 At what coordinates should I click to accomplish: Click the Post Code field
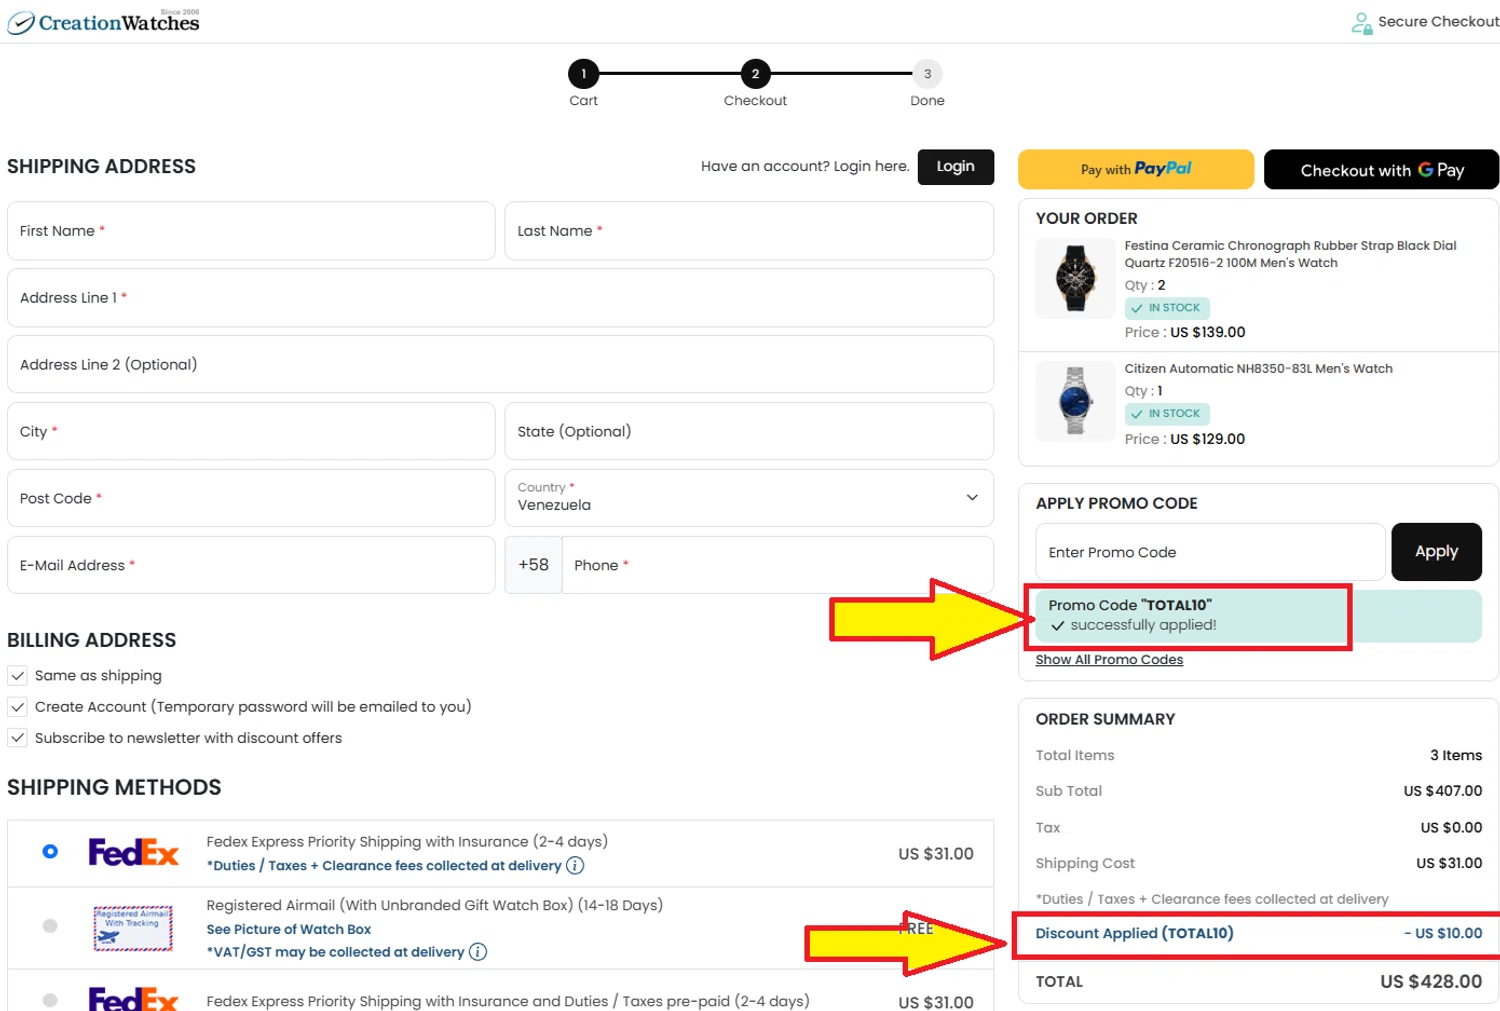coord(251,498)
